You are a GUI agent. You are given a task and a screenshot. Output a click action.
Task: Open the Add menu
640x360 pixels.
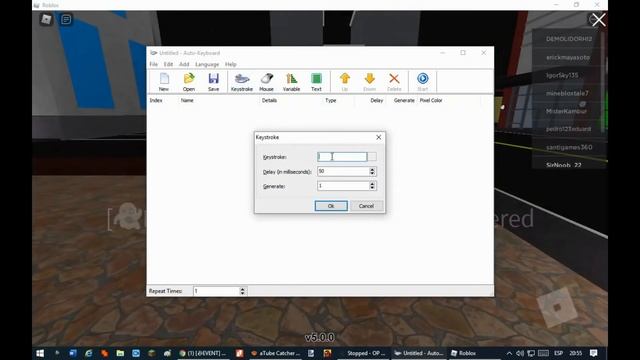coord(184,64)
